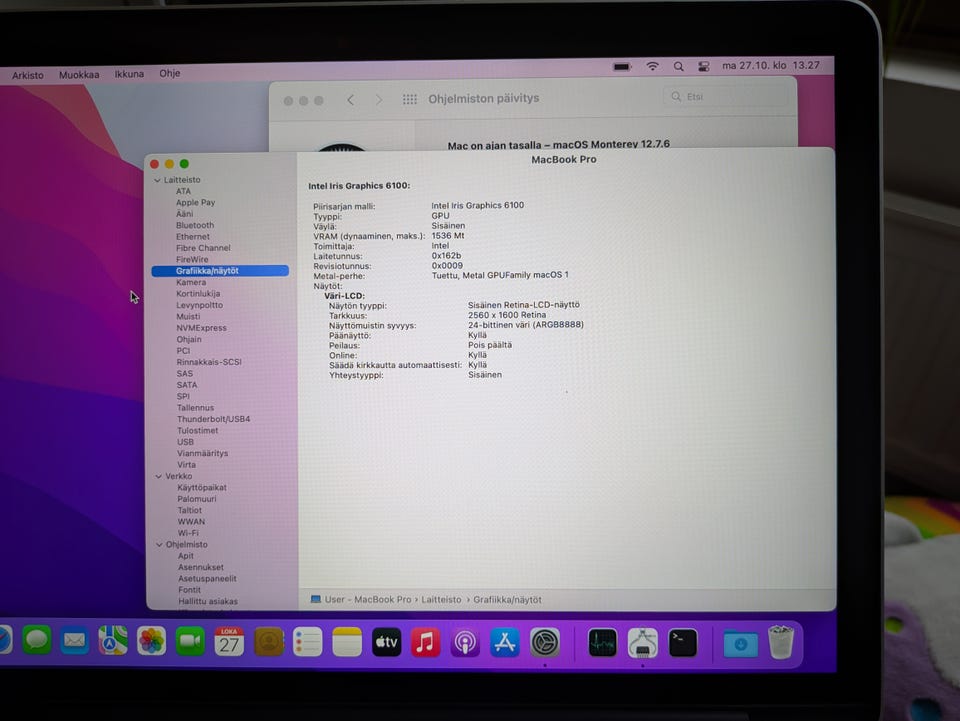The width and height of the screenshot is (960, 721).
Task: Select Fibre Channel in the sidebar
Action: [203, 248]
